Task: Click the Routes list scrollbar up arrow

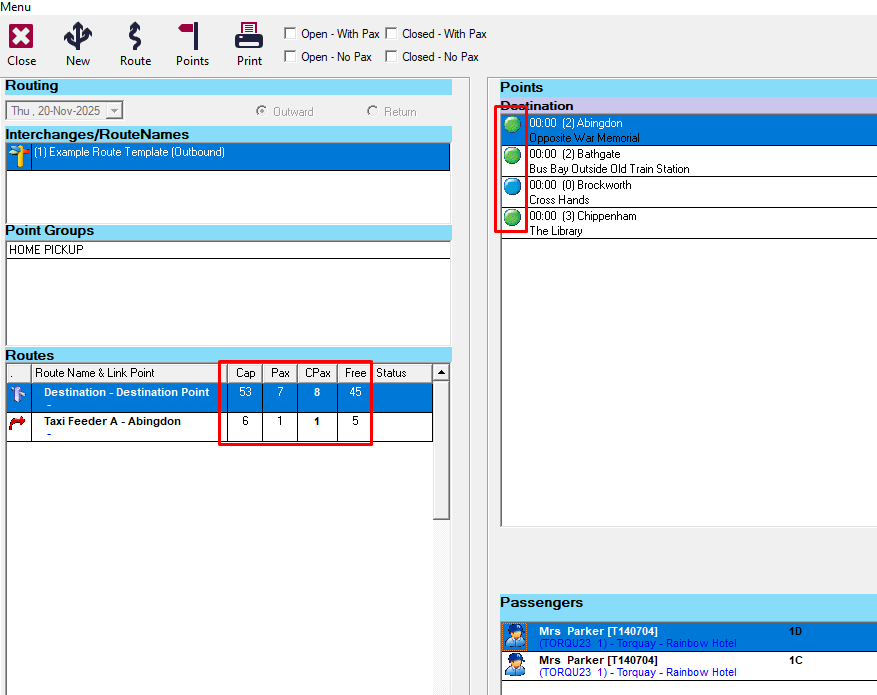Action: click(x=441, y=373)
